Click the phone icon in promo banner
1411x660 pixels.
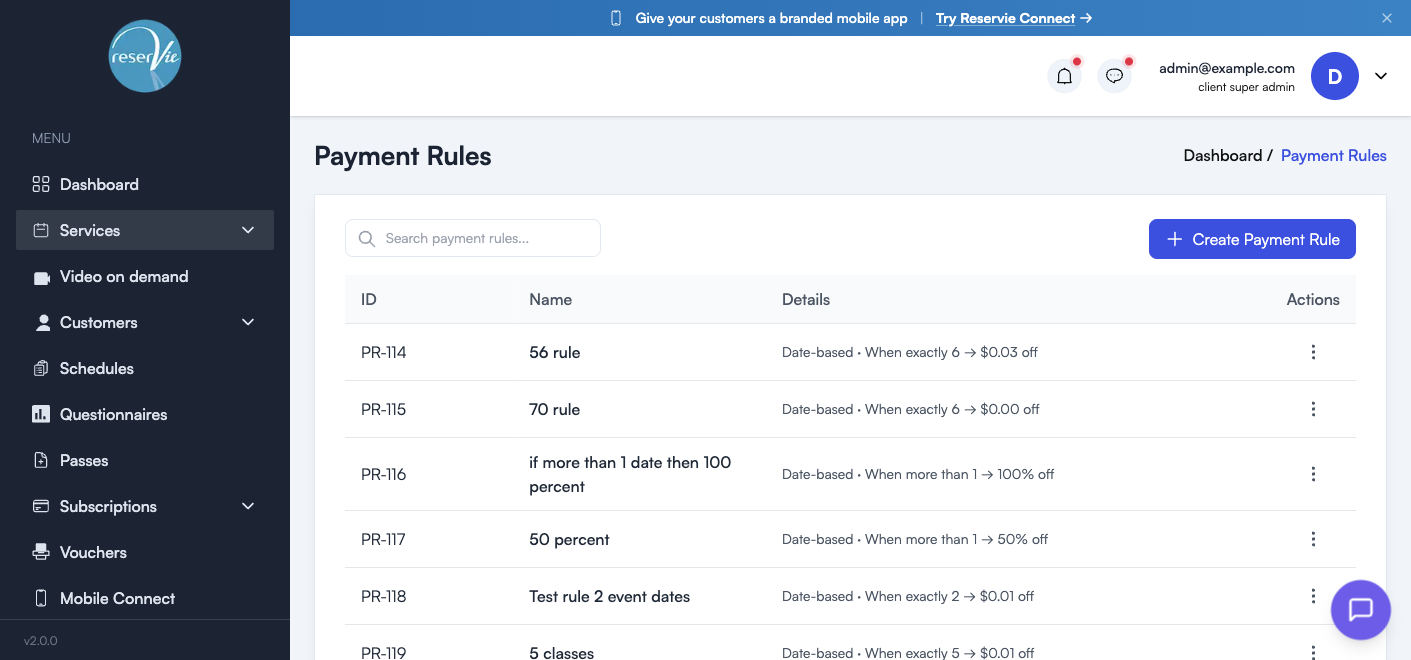click(616, 18)
